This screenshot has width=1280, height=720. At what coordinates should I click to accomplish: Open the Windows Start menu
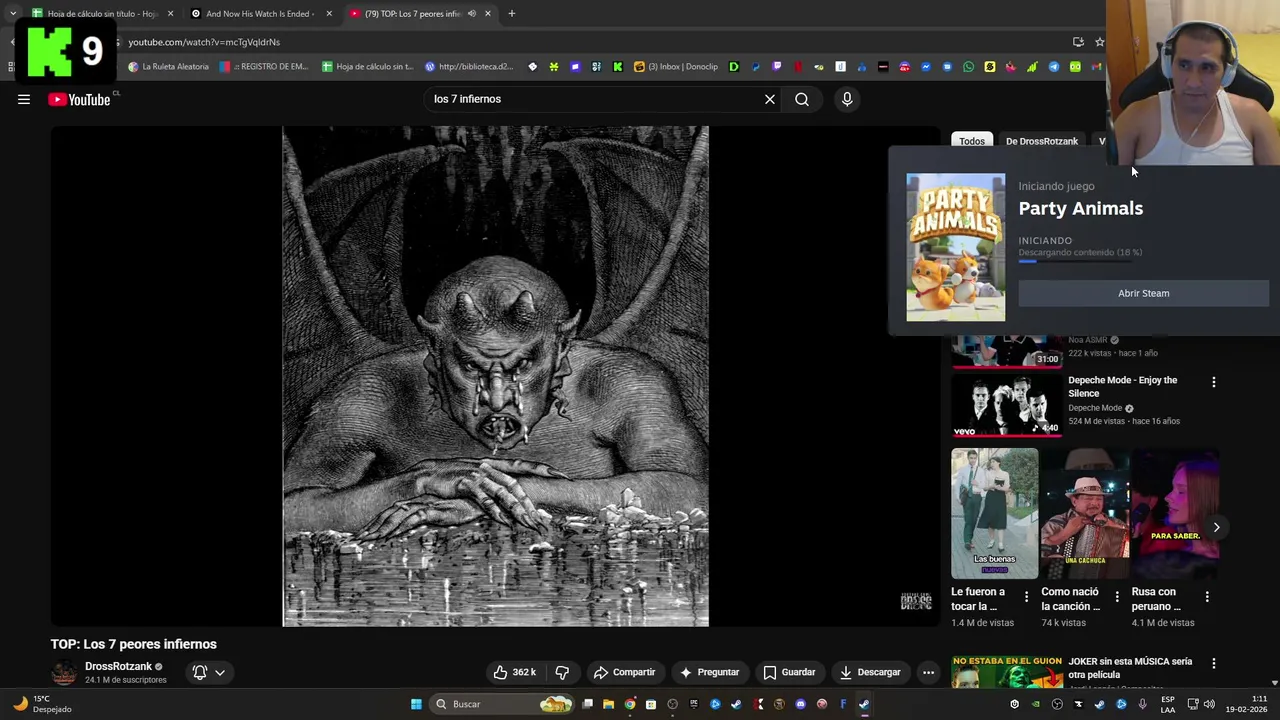[x=416, y=704]
